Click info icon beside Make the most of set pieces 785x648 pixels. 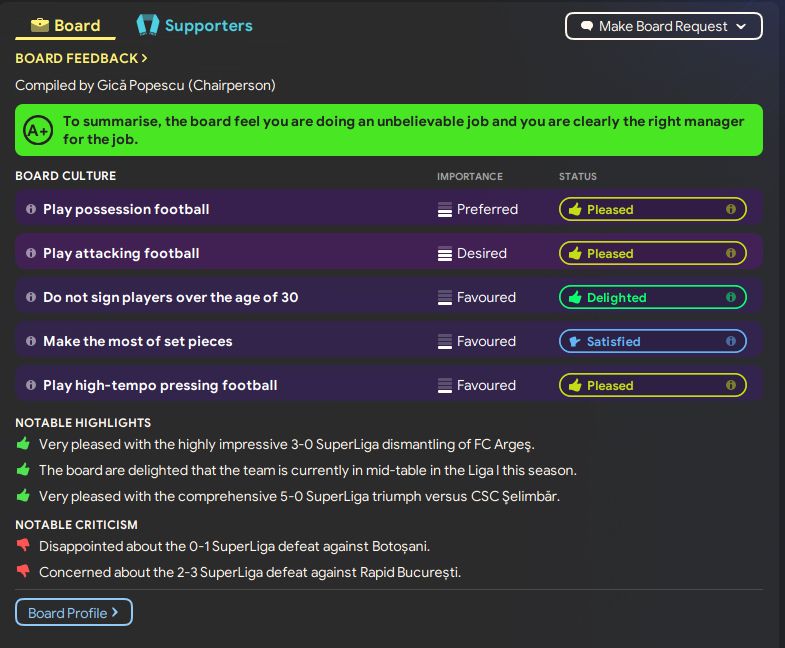pos(31,342)
